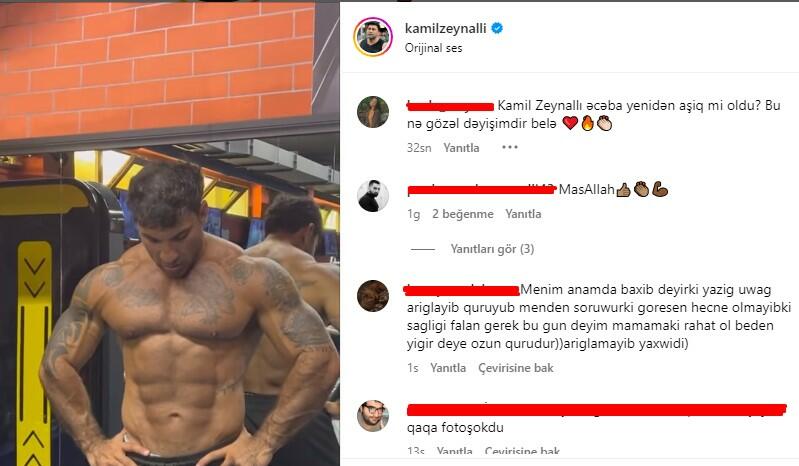Screen dimensions: 799x466
Task: Open avatar of the first commenter
Action: 373,112
